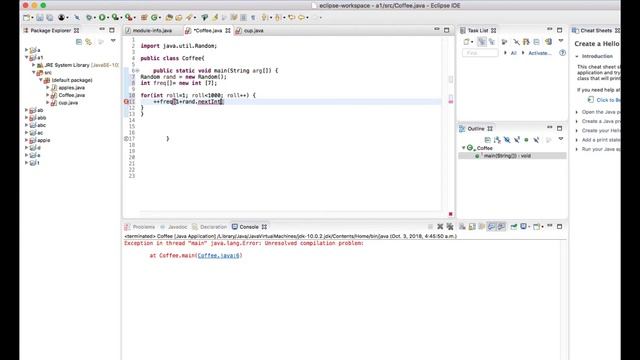Open Outline view menu triangle
640x360 pixels.
click(561, 139)
